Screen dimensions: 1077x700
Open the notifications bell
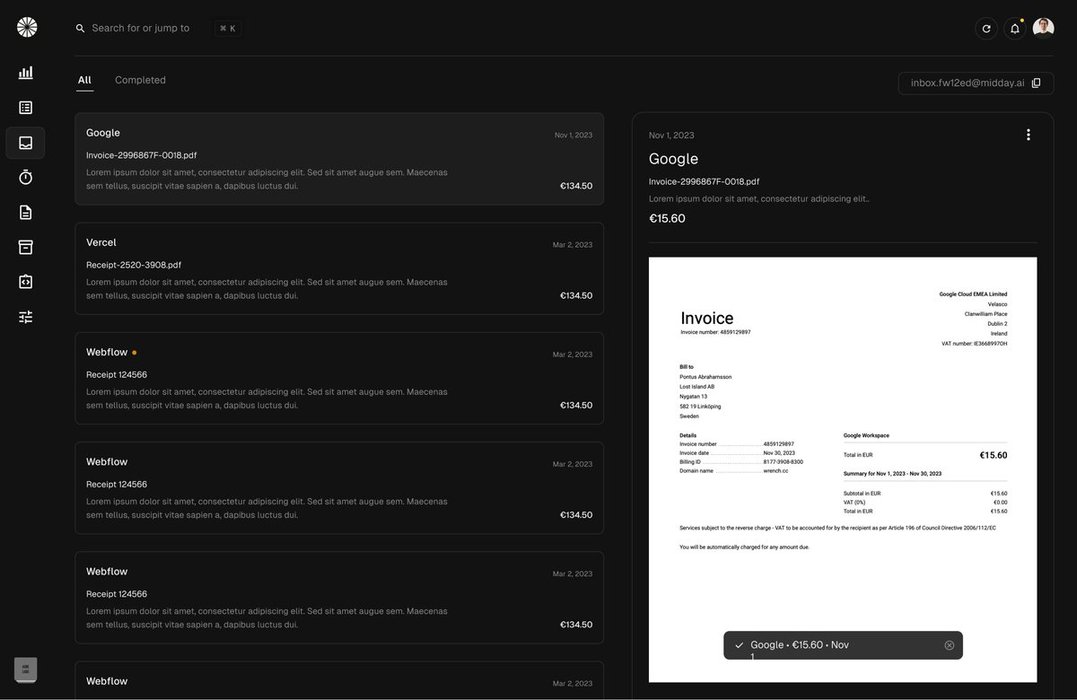1015,28
